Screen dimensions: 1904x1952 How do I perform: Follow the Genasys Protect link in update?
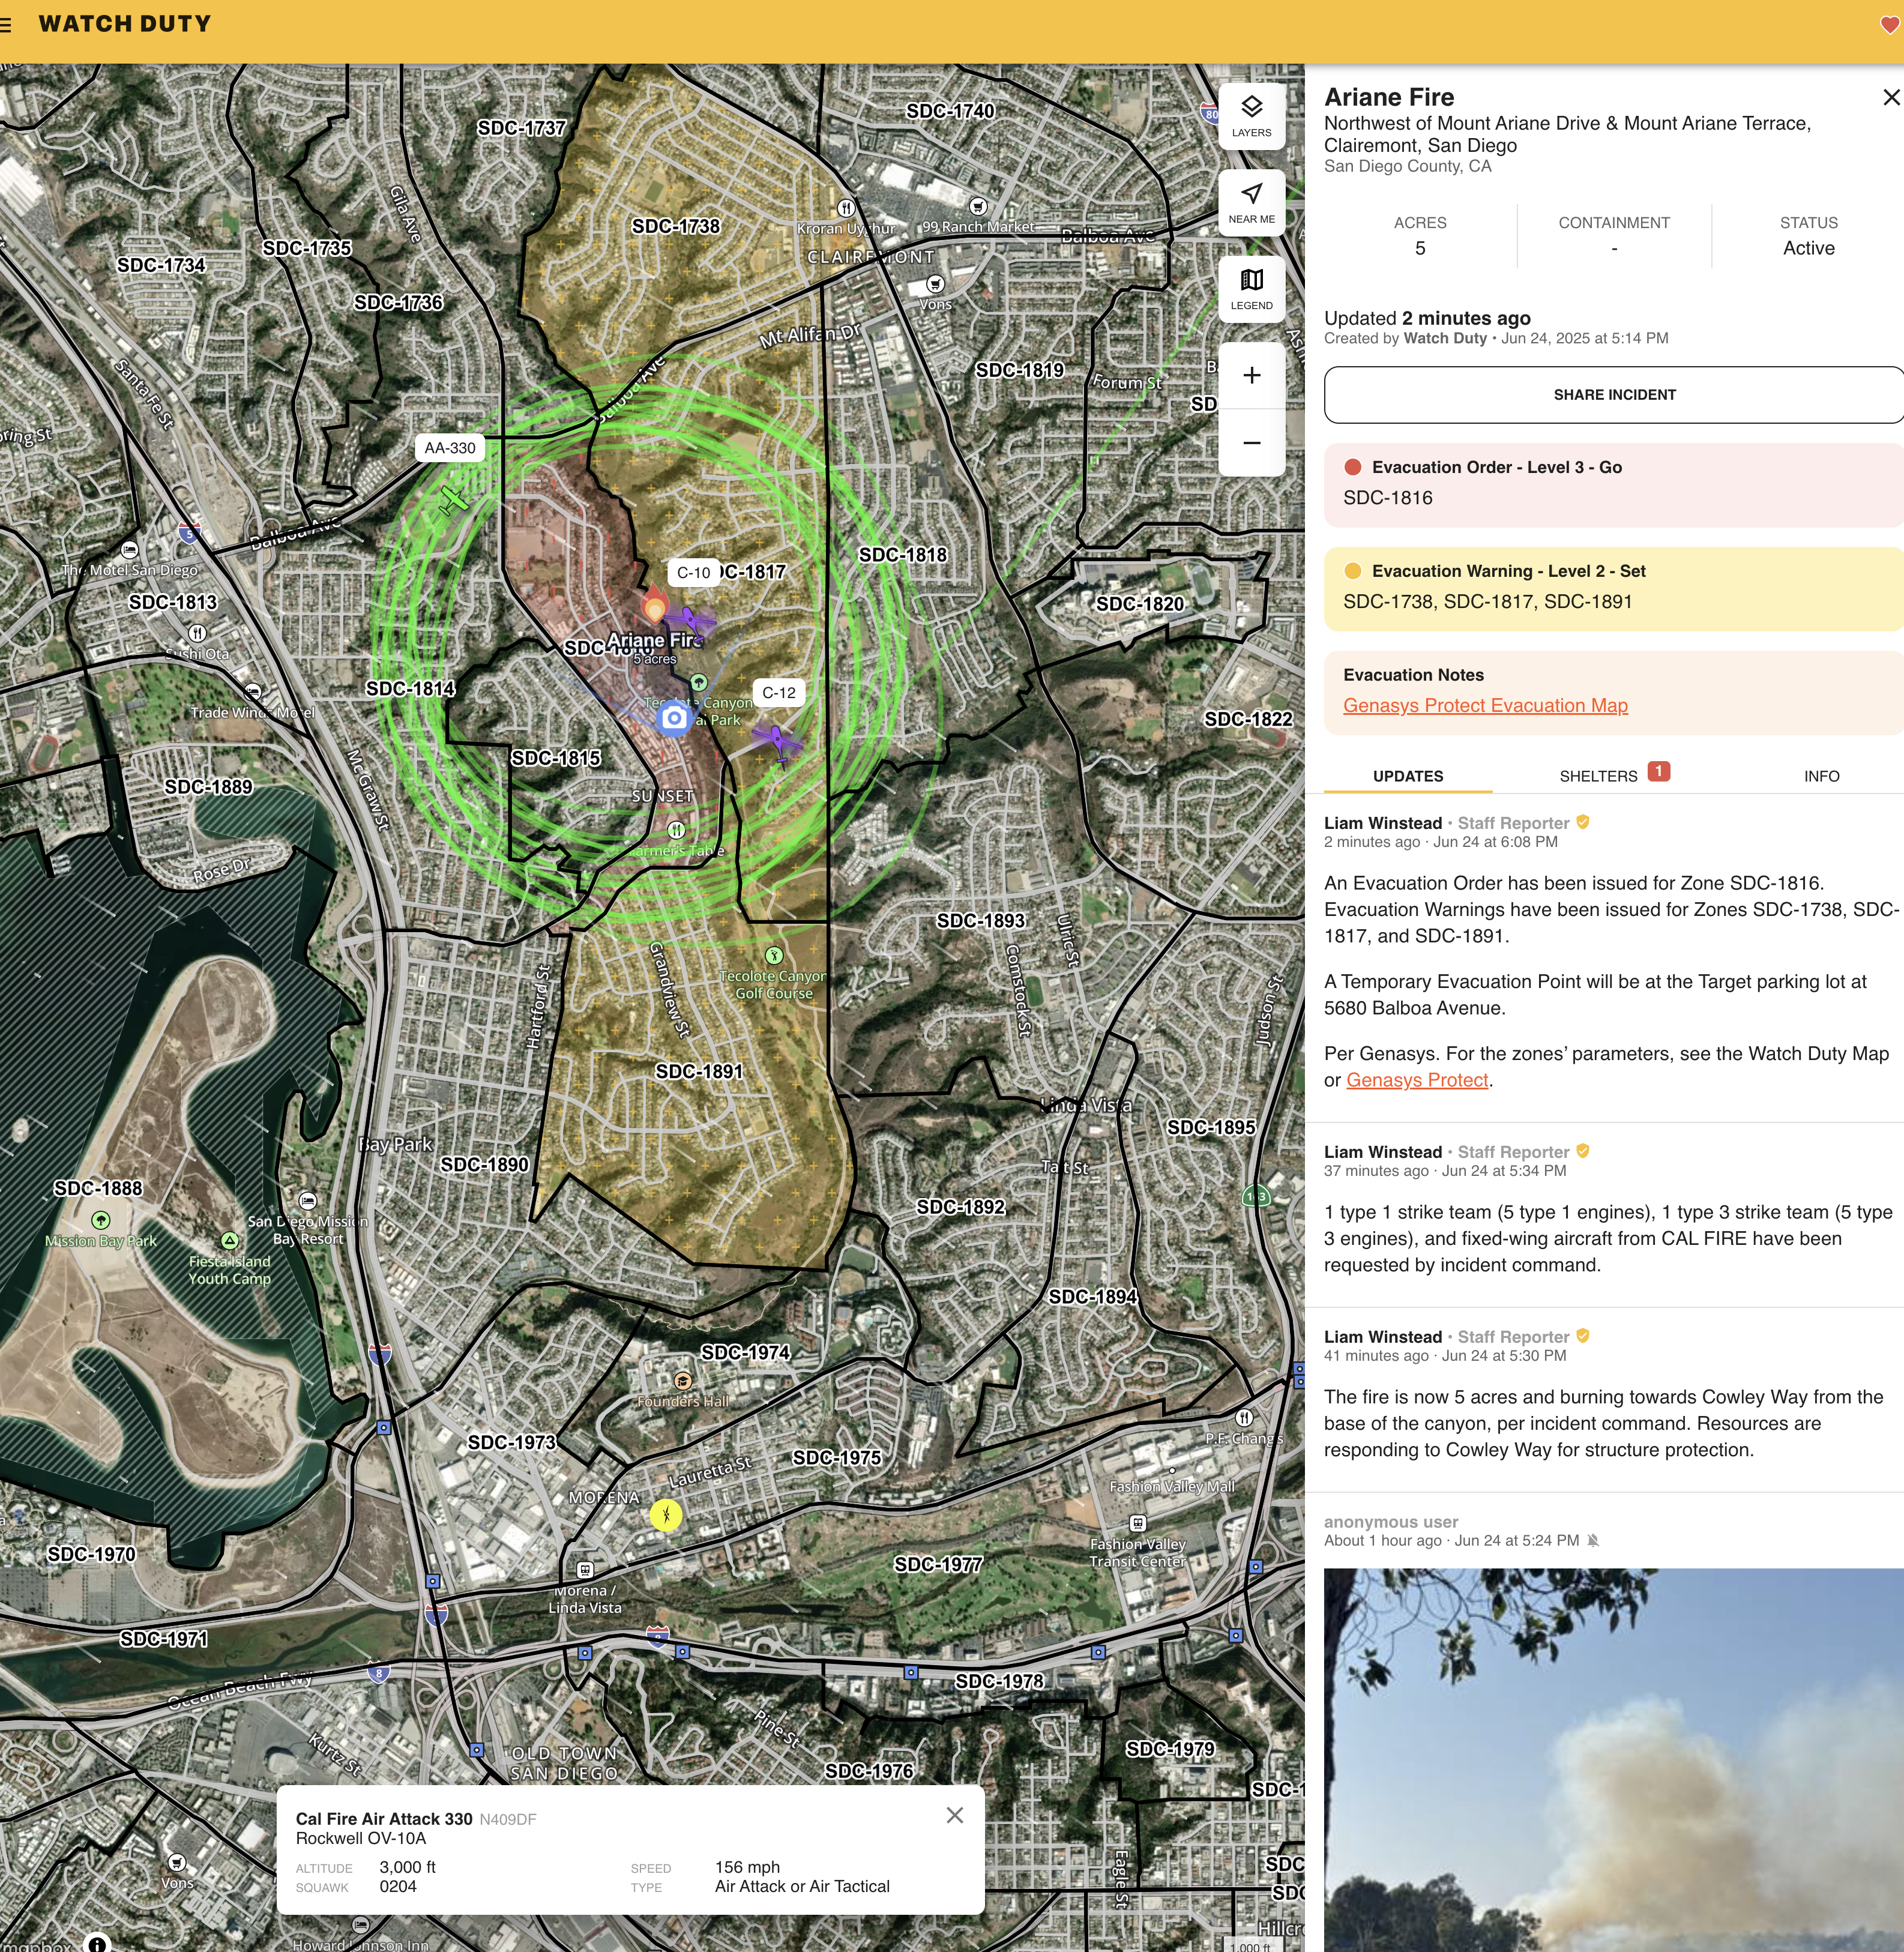pyautogui.click(x=1417, y=1081)
